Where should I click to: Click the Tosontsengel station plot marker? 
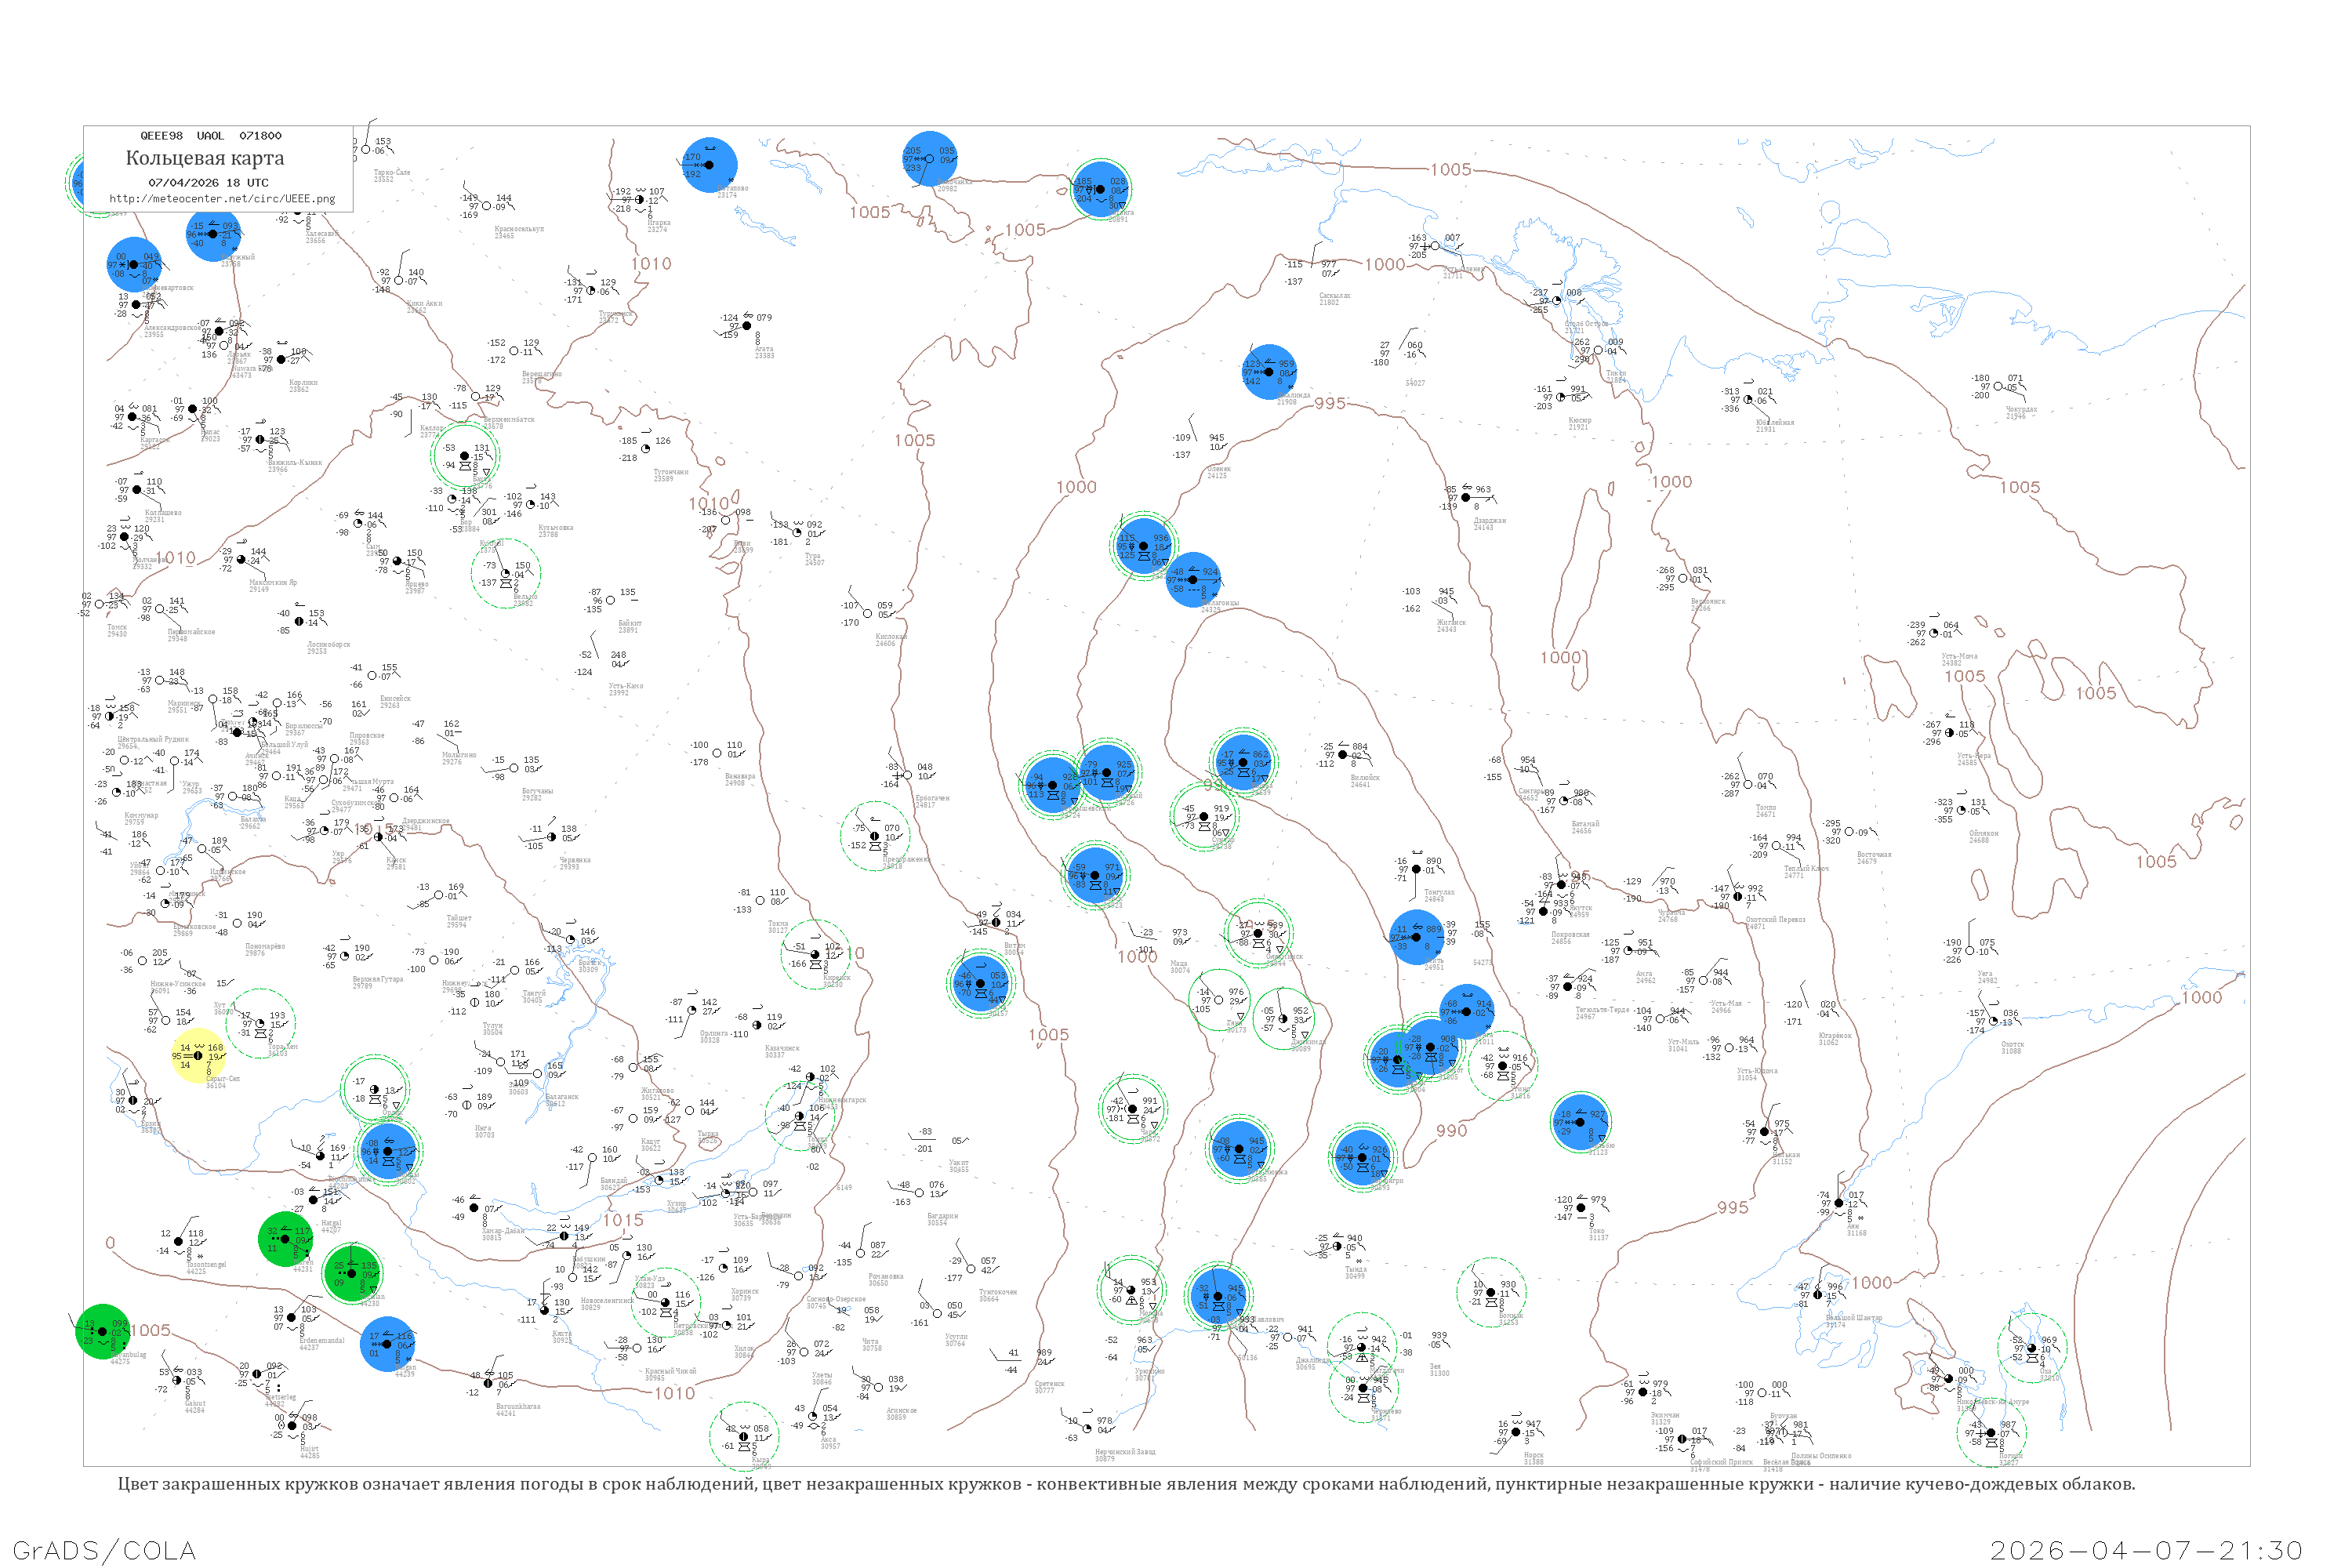click(x=179, y=1241)
